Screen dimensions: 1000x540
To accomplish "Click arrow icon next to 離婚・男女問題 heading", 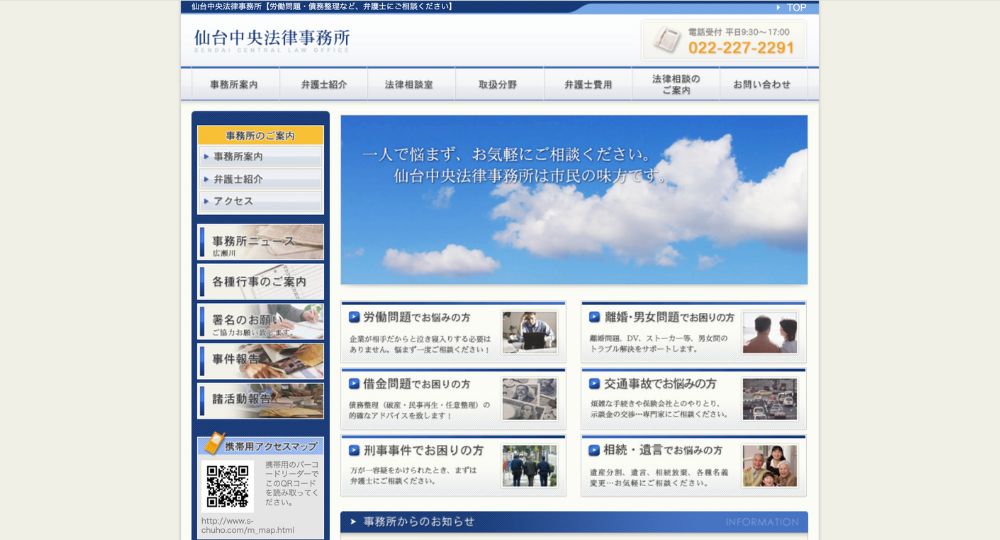I will click(x=594, y=317).
